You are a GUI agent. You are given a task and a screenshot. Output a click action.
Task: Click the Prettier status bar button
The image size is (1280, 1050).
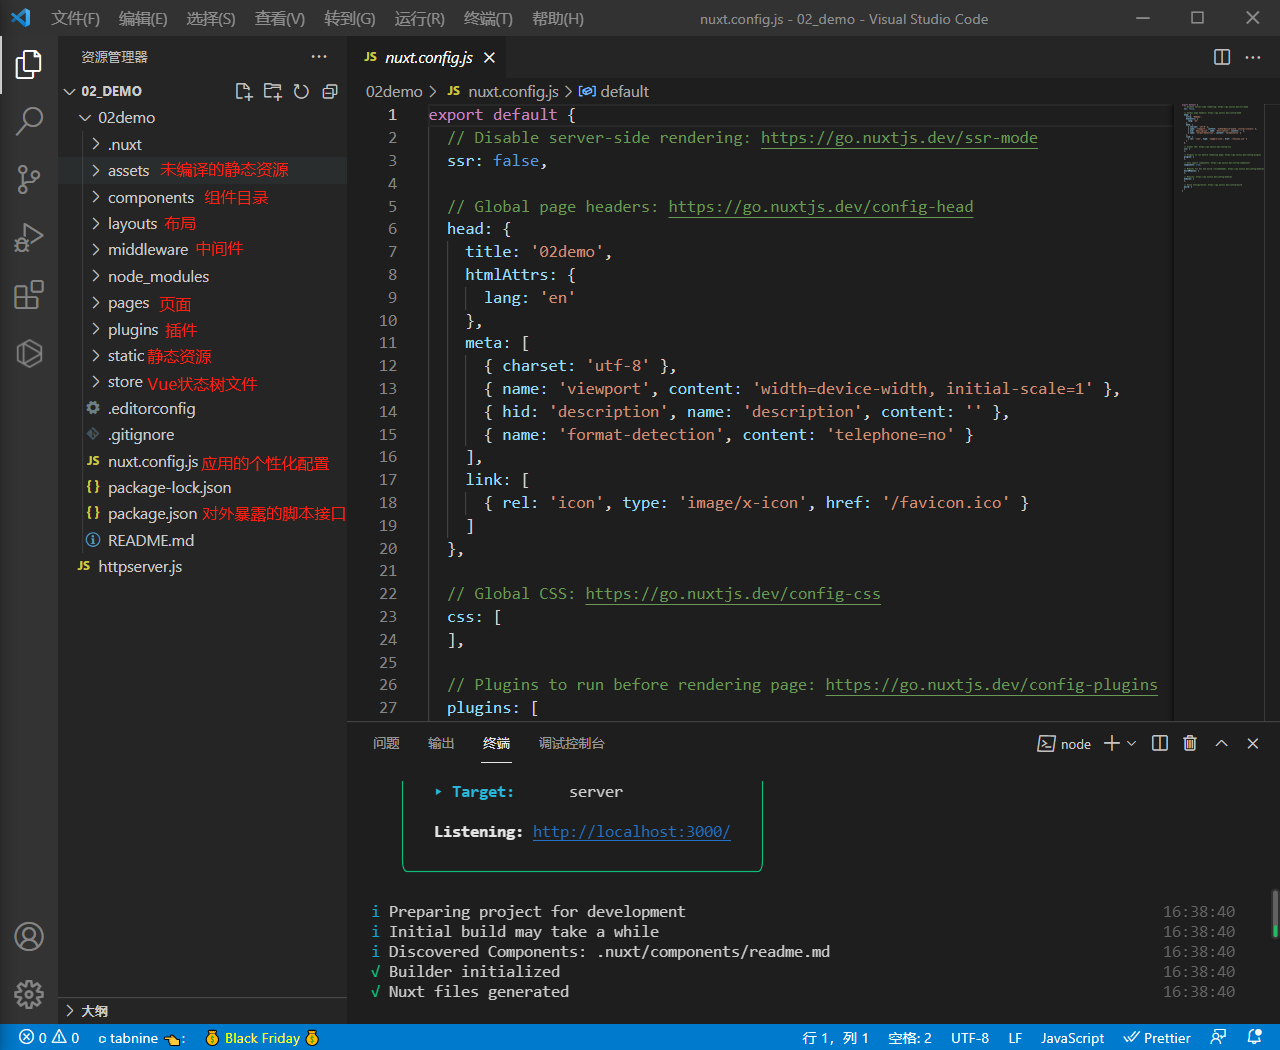point(1156,1038)
